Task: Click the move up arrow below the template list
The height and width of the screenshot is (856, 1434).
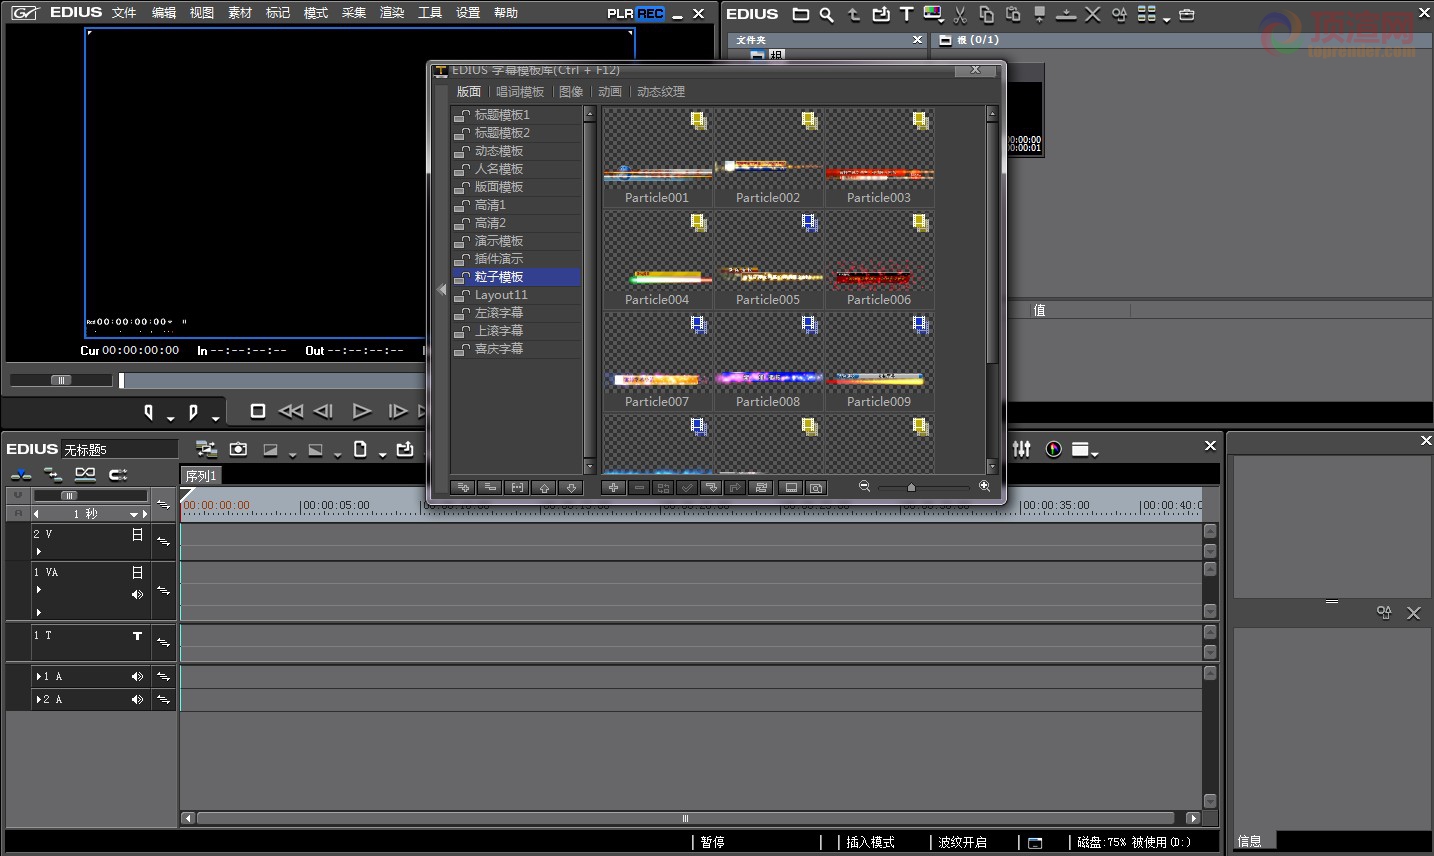Action: (x=544, y=487)
